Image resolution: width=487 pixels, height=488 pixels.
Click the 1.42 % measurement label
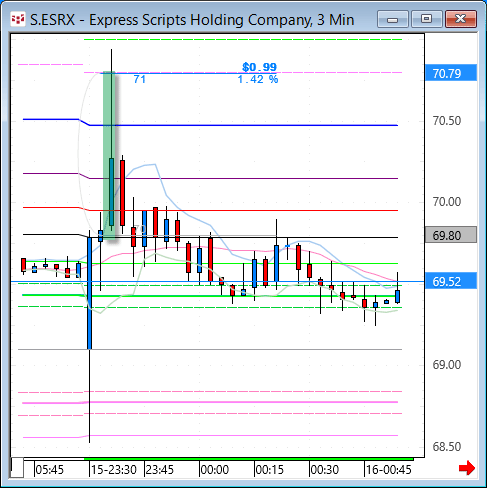(258, 79)
